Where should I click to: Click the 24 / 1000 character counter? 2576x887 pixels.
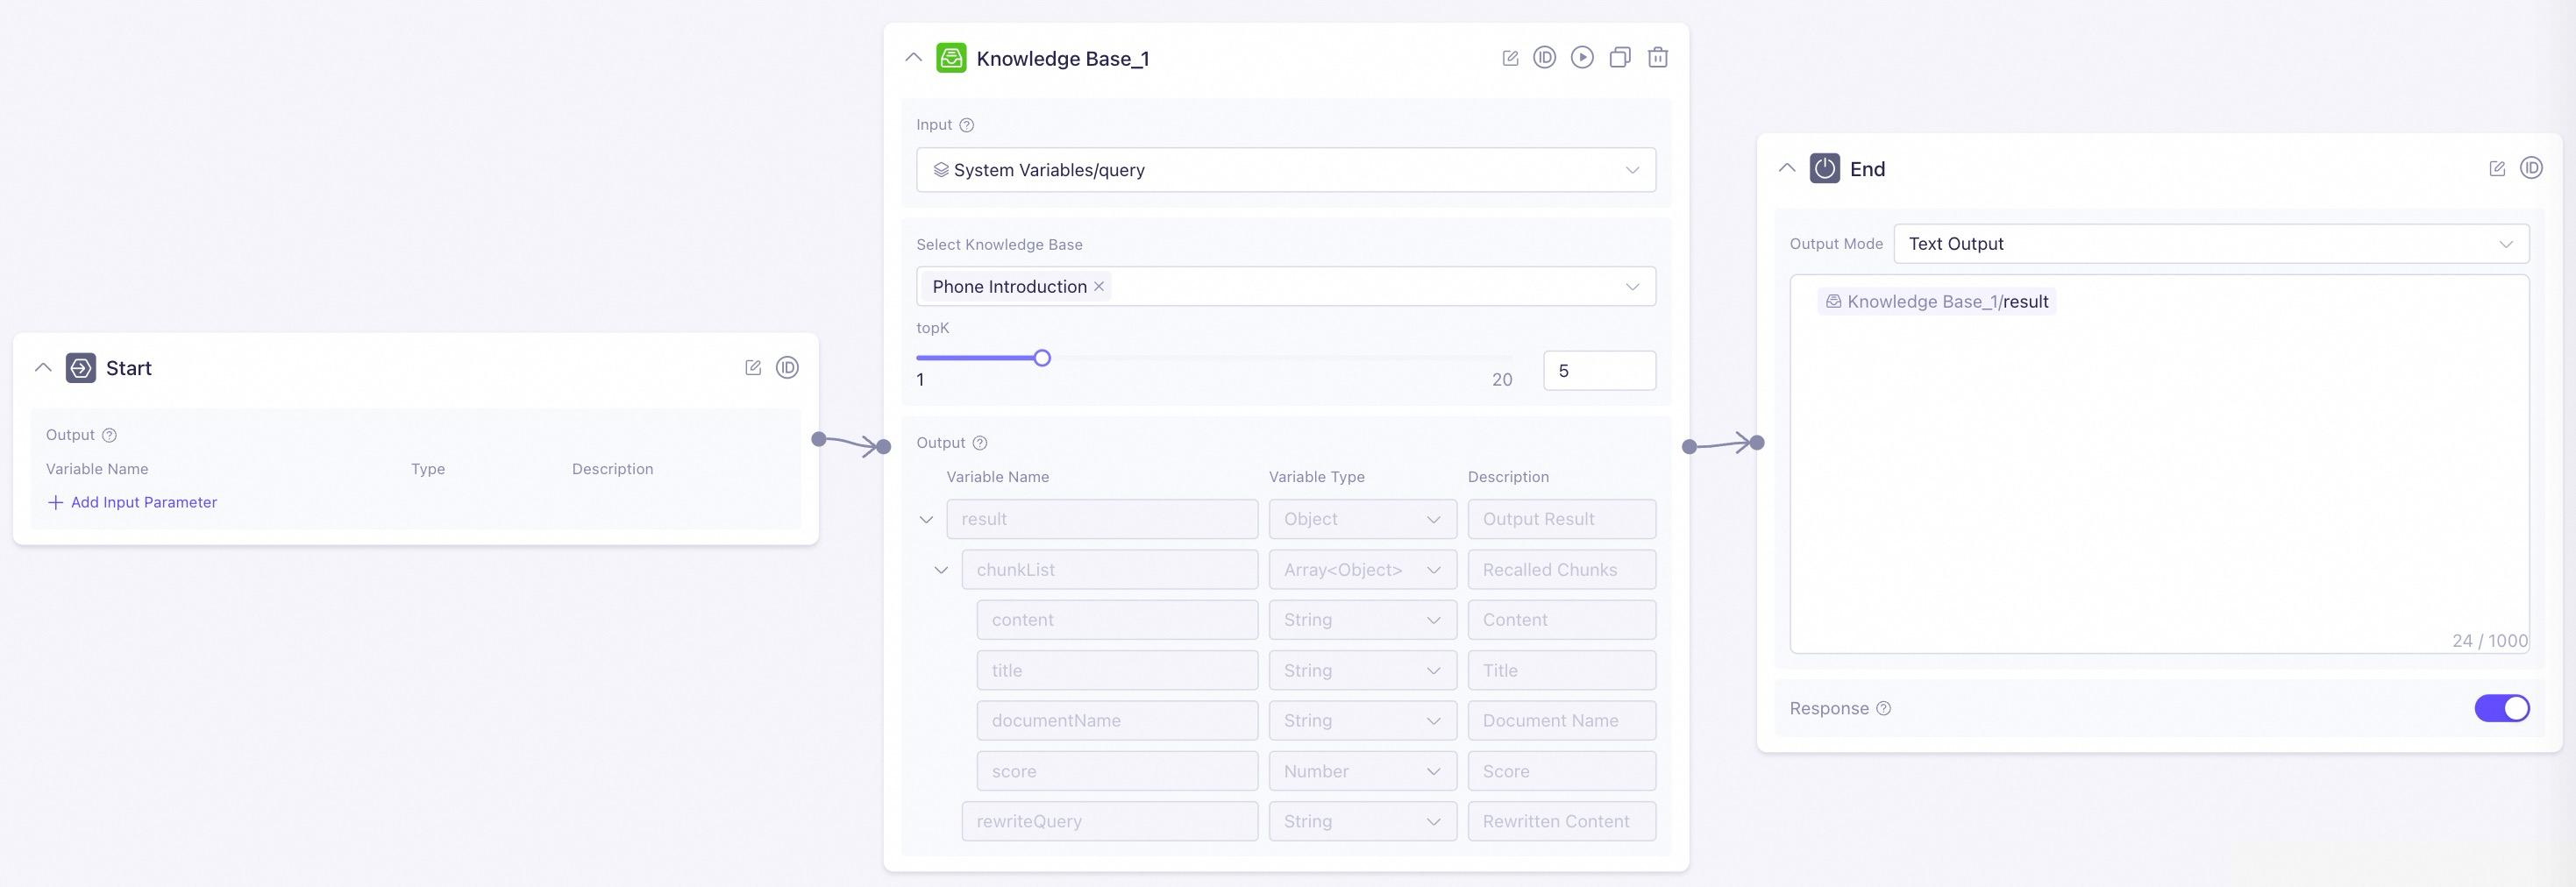[2489, 641]
